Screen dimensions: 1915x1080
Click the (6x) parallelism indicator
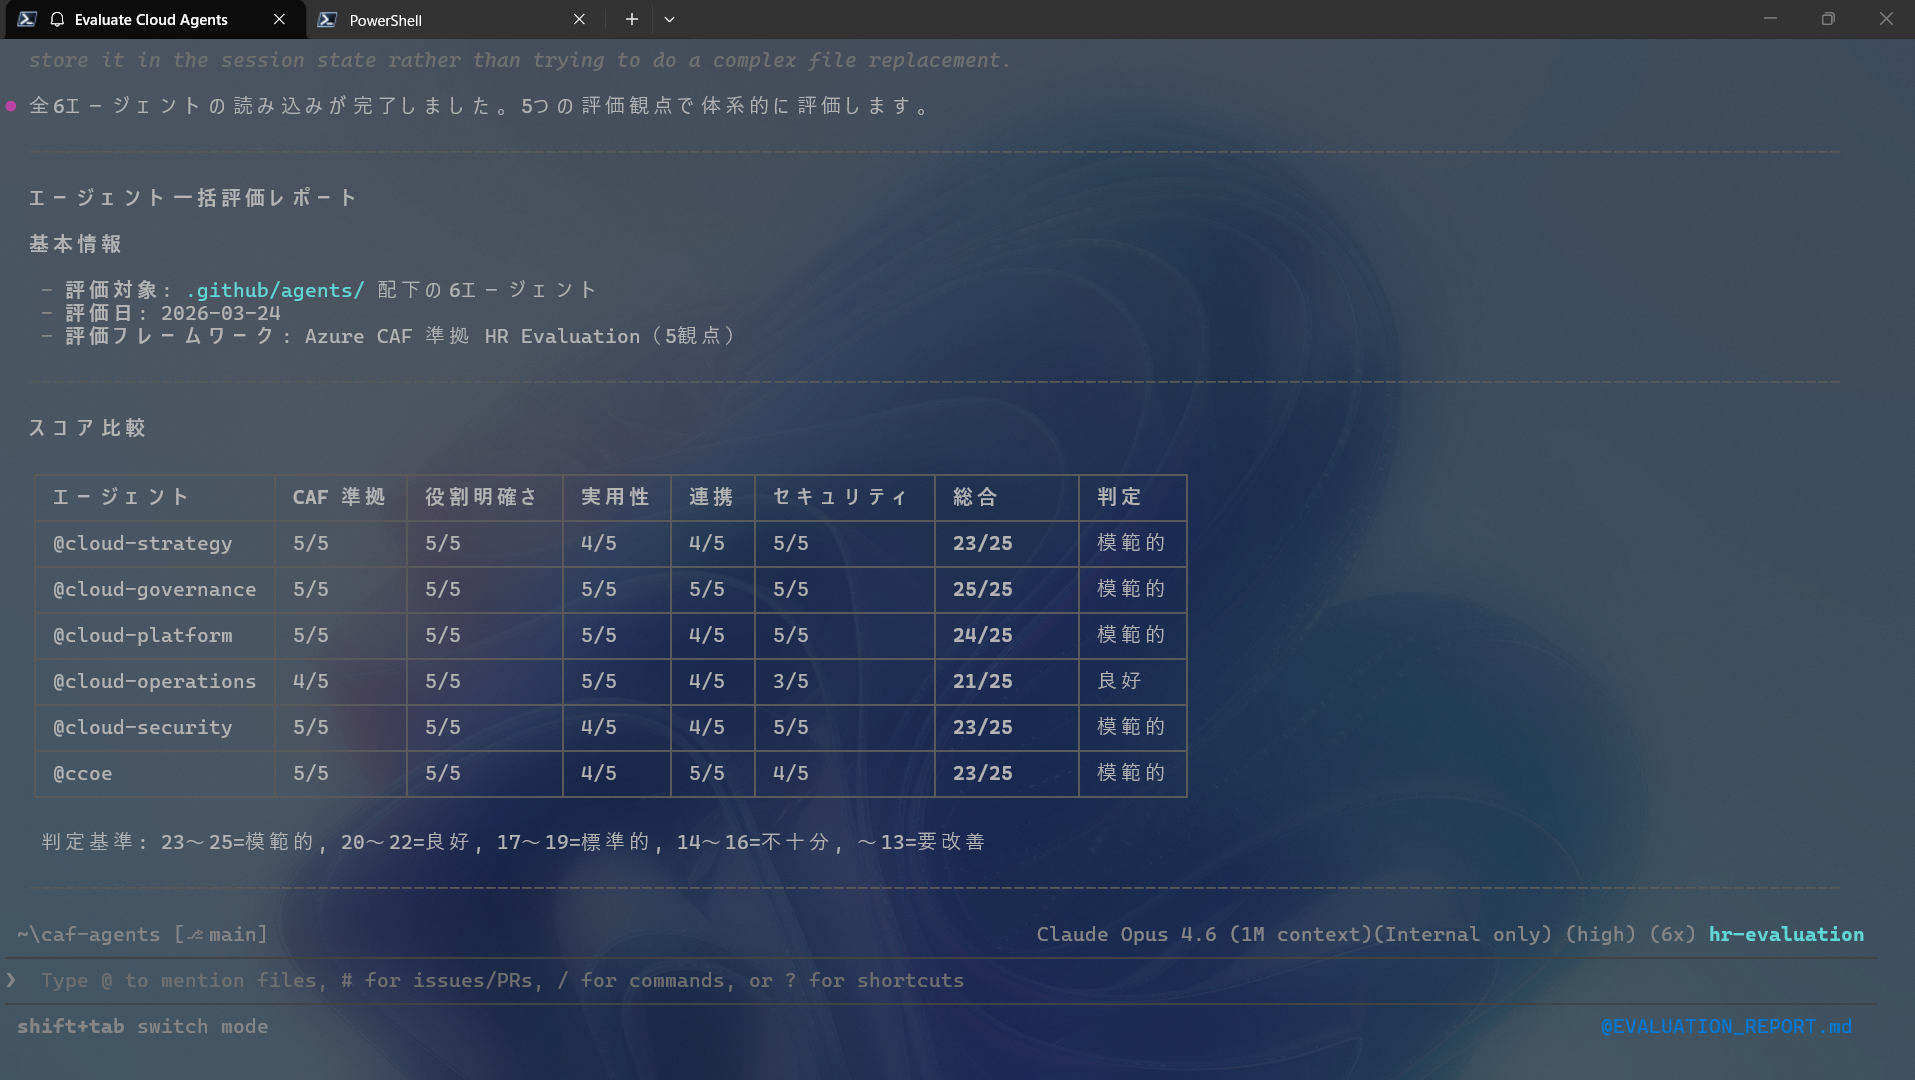1671,934
